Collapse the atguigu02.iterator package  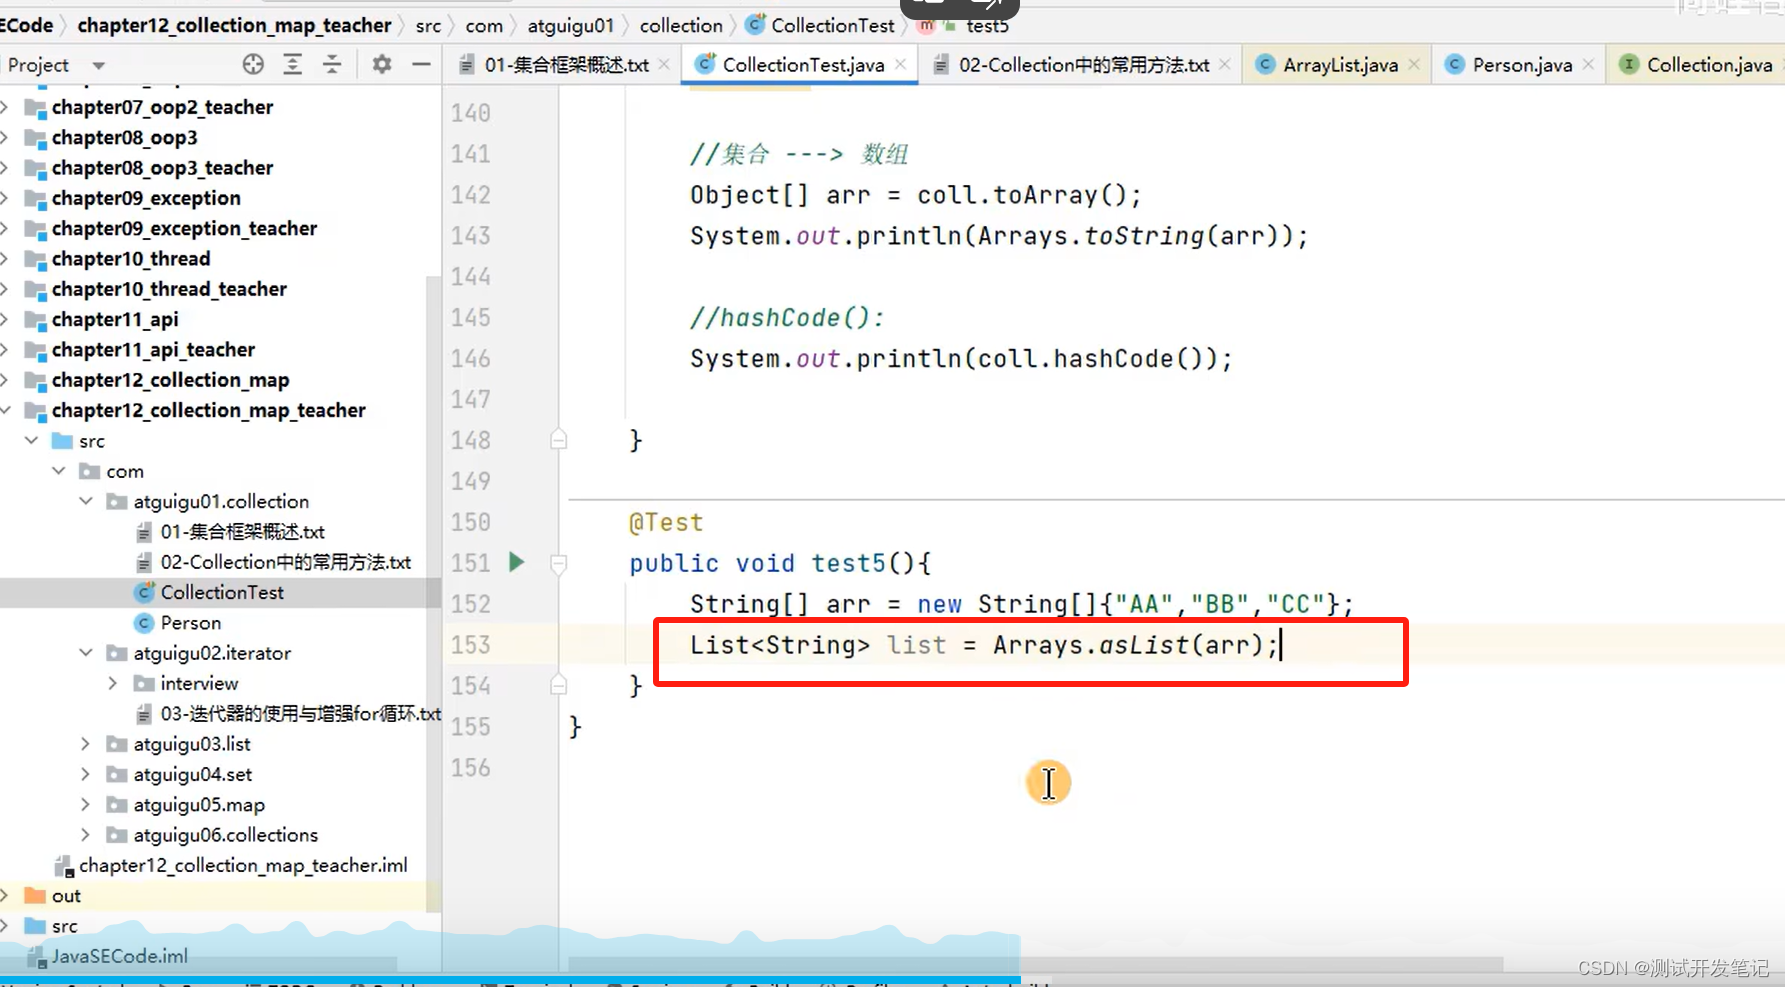pos(86,652)
